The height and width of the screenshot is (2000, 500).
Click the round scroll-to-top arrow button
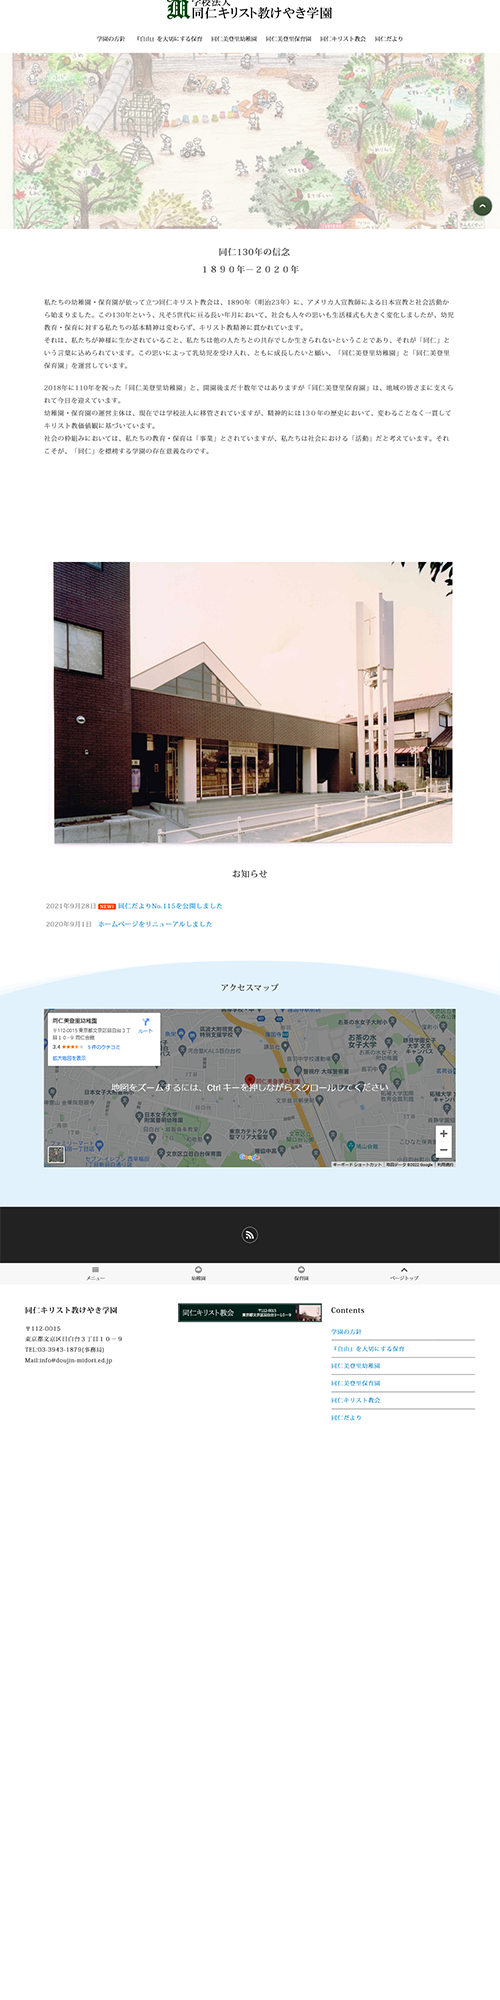click(x=482, y=206)
